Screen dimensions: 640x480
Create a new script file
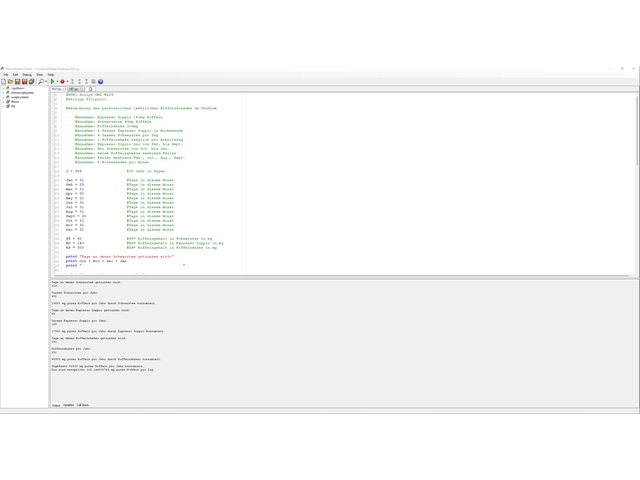pos(4,82)
